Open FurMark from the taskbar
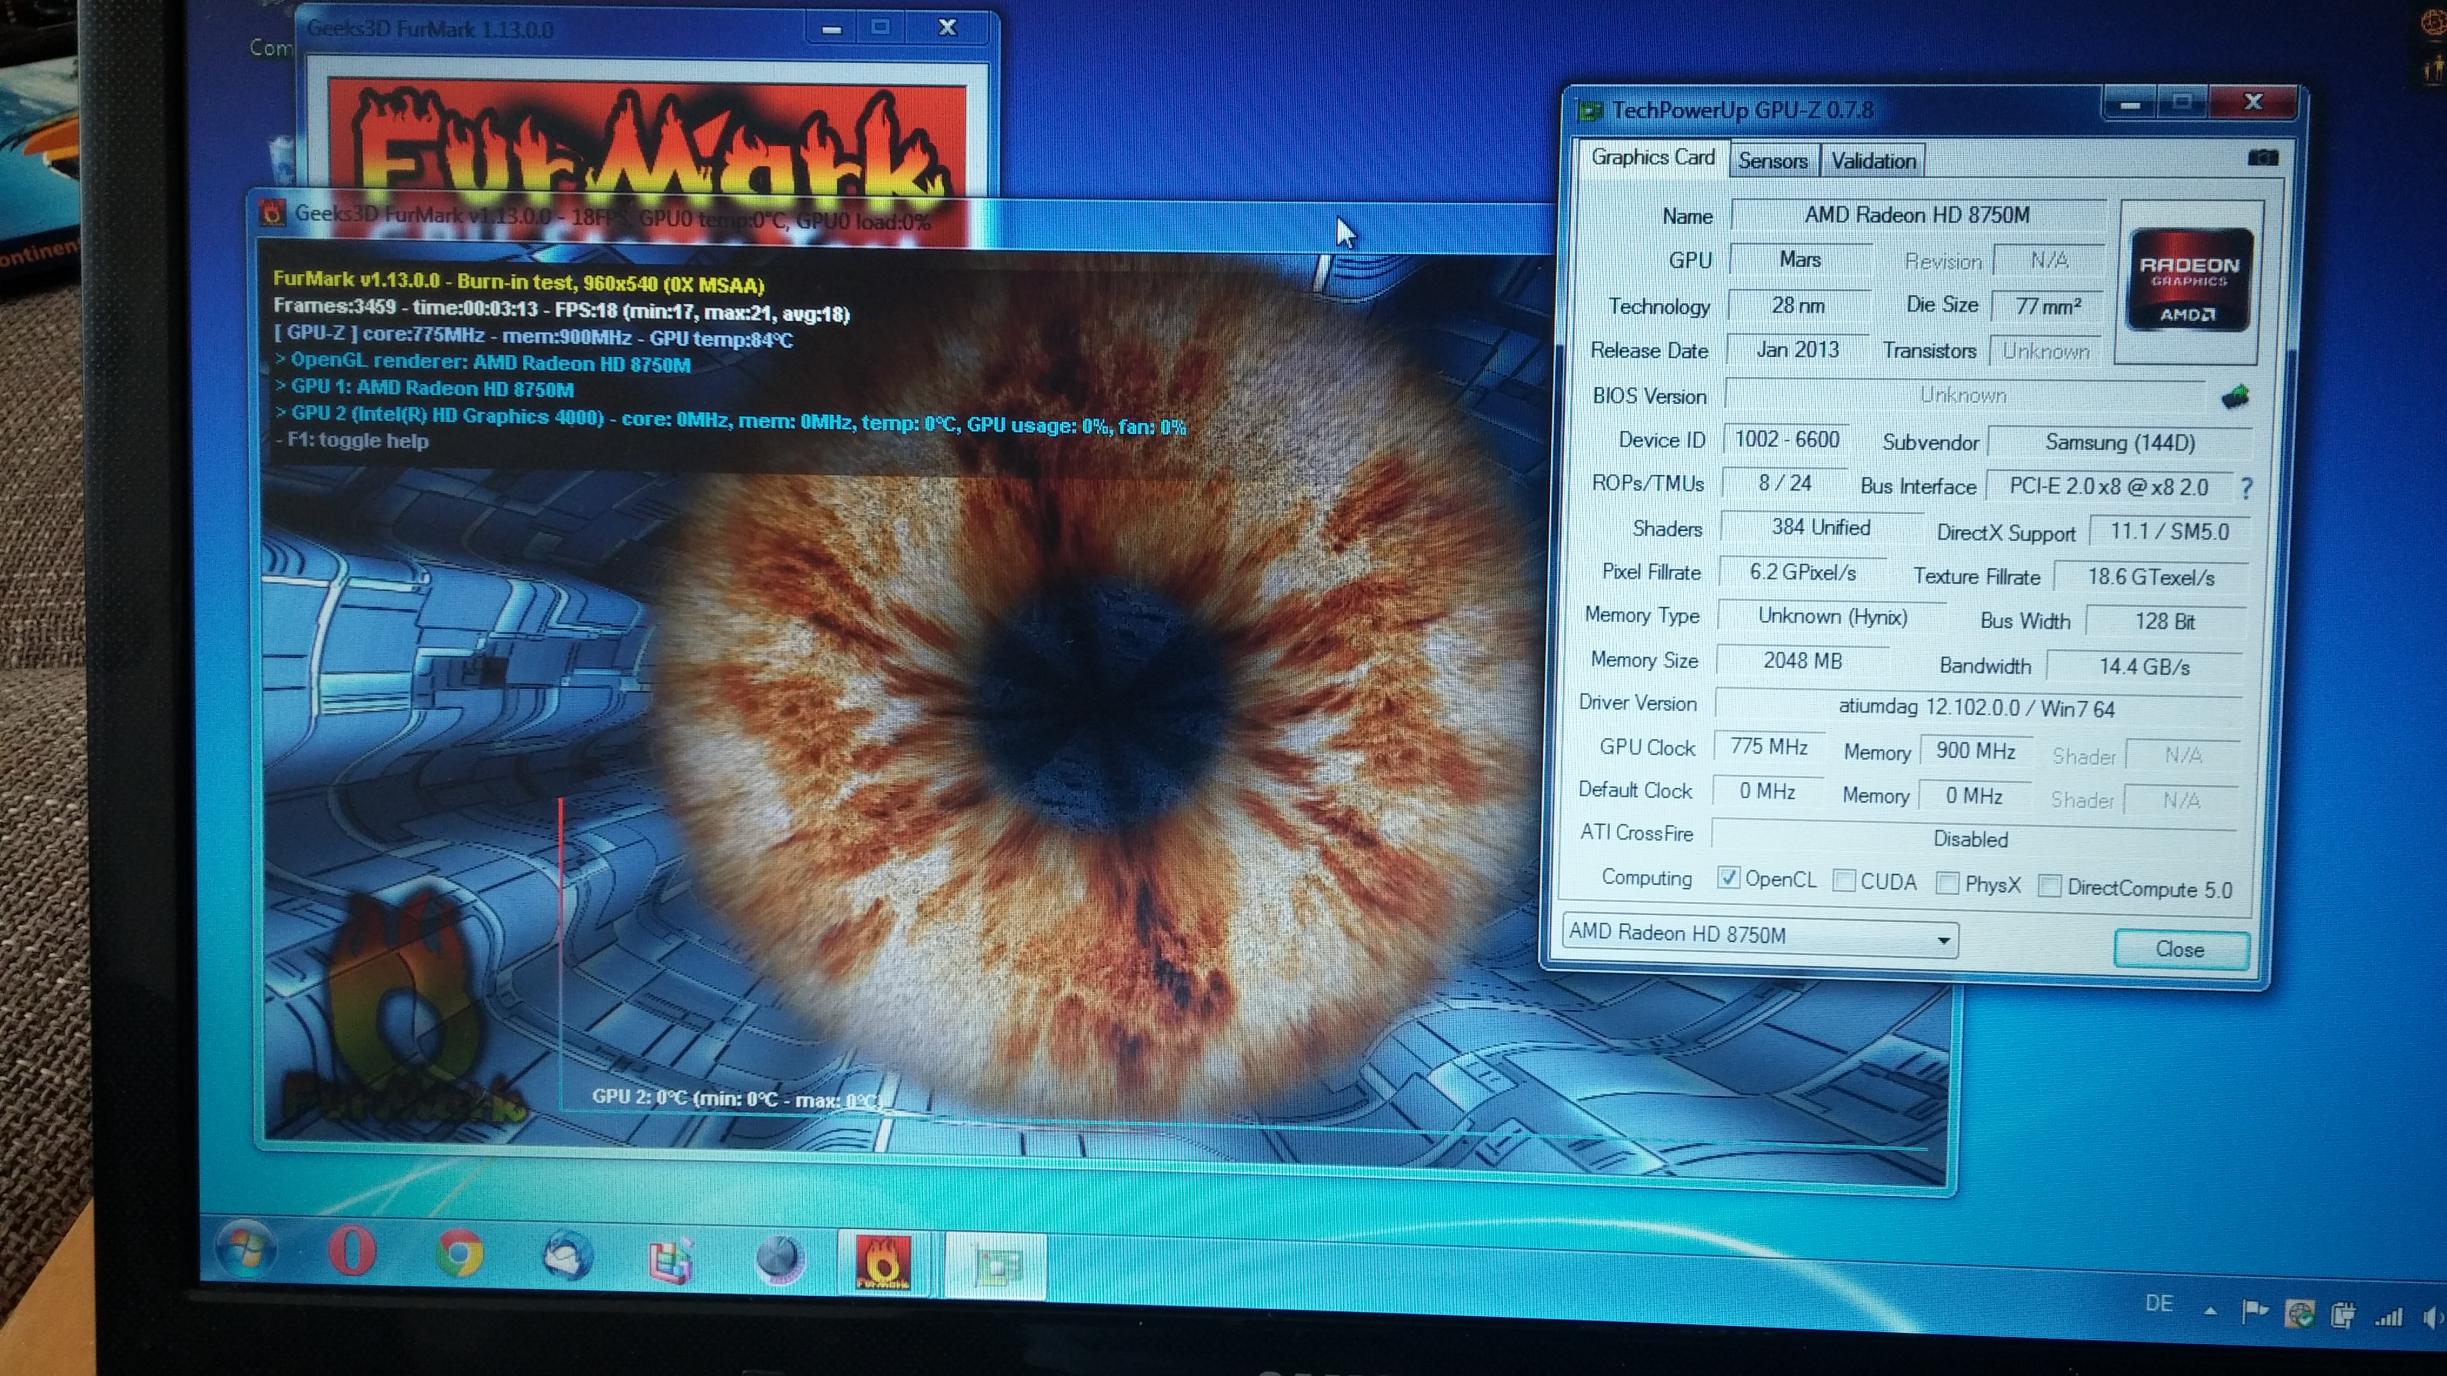 (x=883, y=1262)
